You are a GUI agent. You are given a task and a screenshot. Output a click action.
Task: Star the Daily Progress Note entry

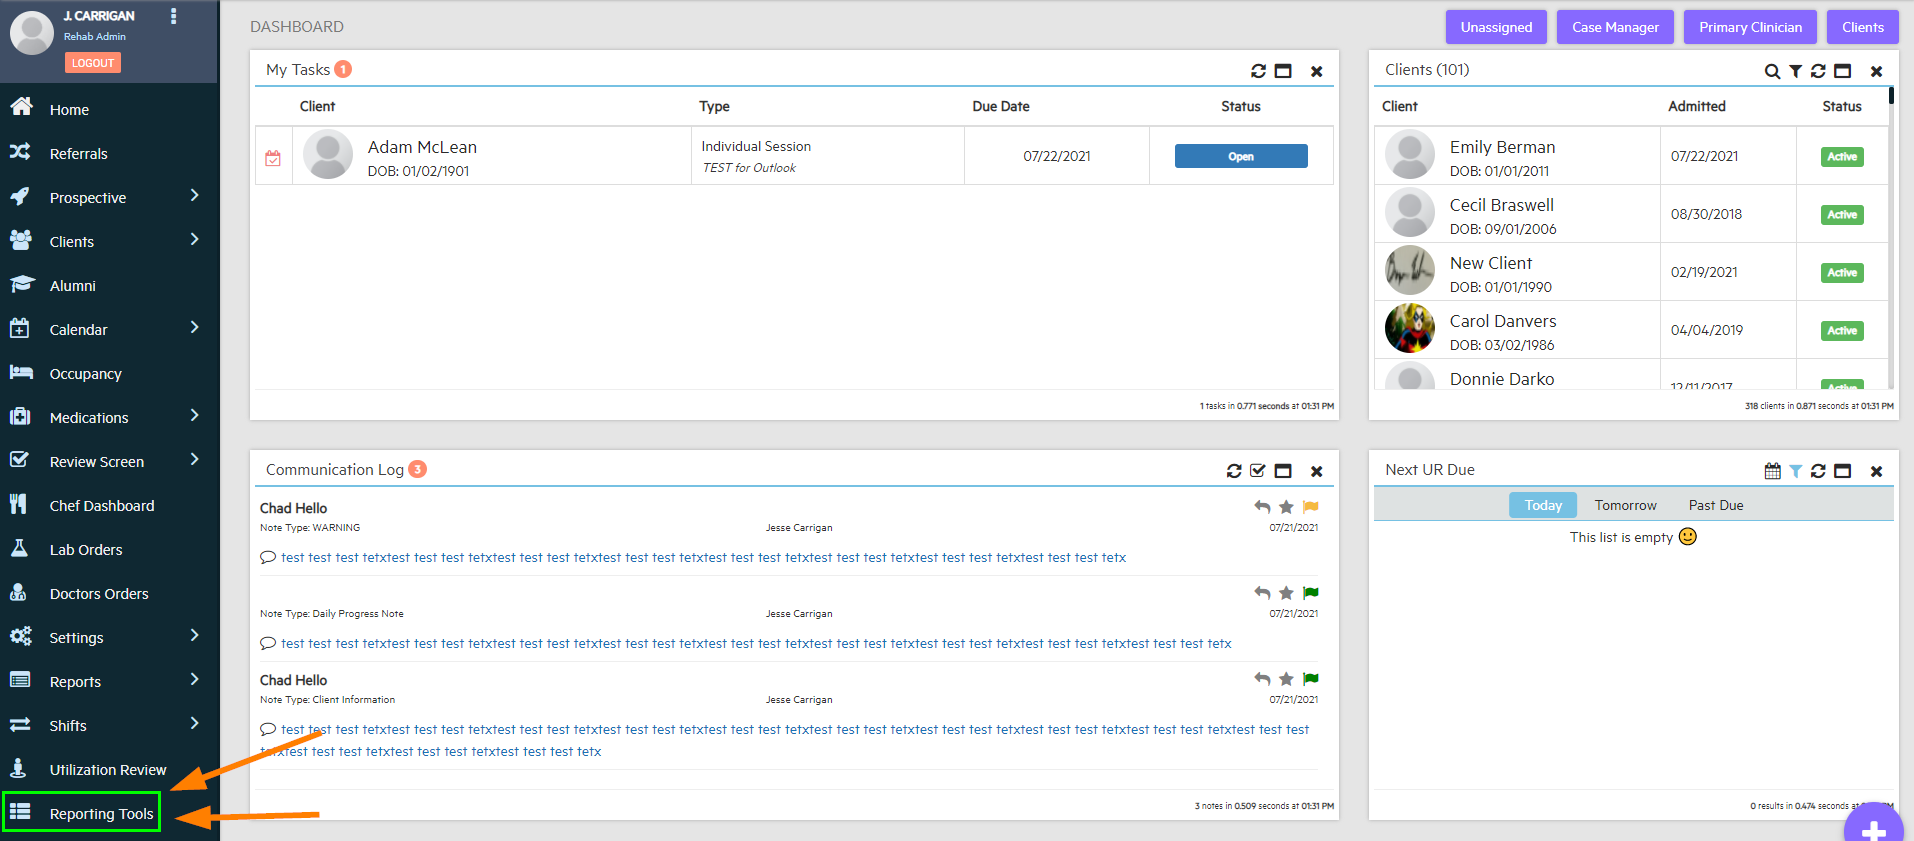(1286, 593)
